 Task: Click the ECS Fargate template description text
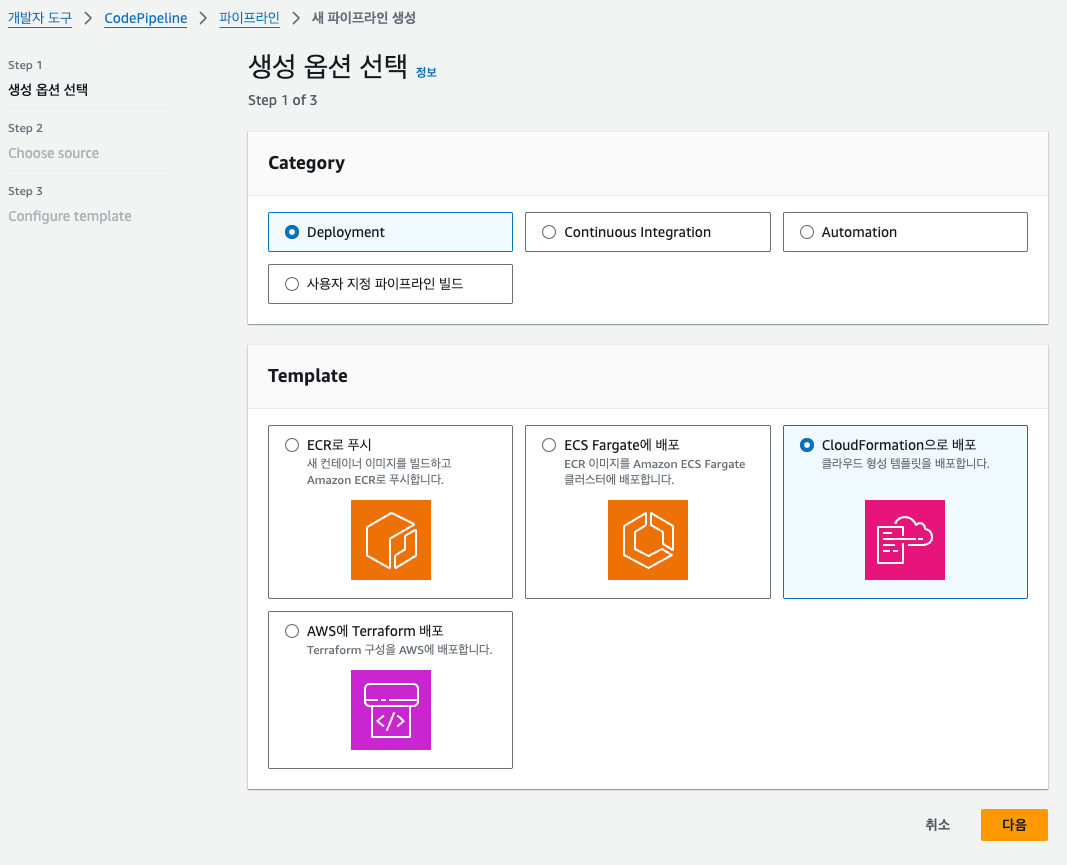click(x=655, y=472)
